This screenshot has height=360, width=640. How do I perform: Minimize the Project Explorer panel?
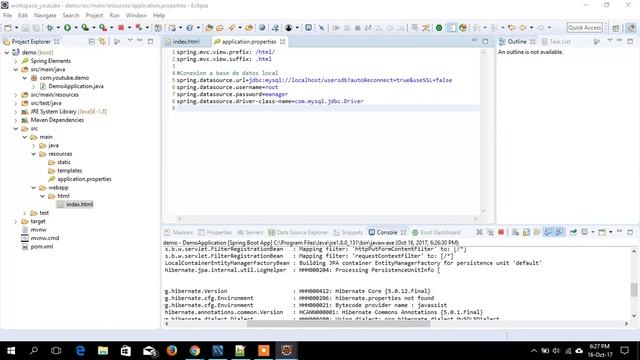[x=140, y=41]
